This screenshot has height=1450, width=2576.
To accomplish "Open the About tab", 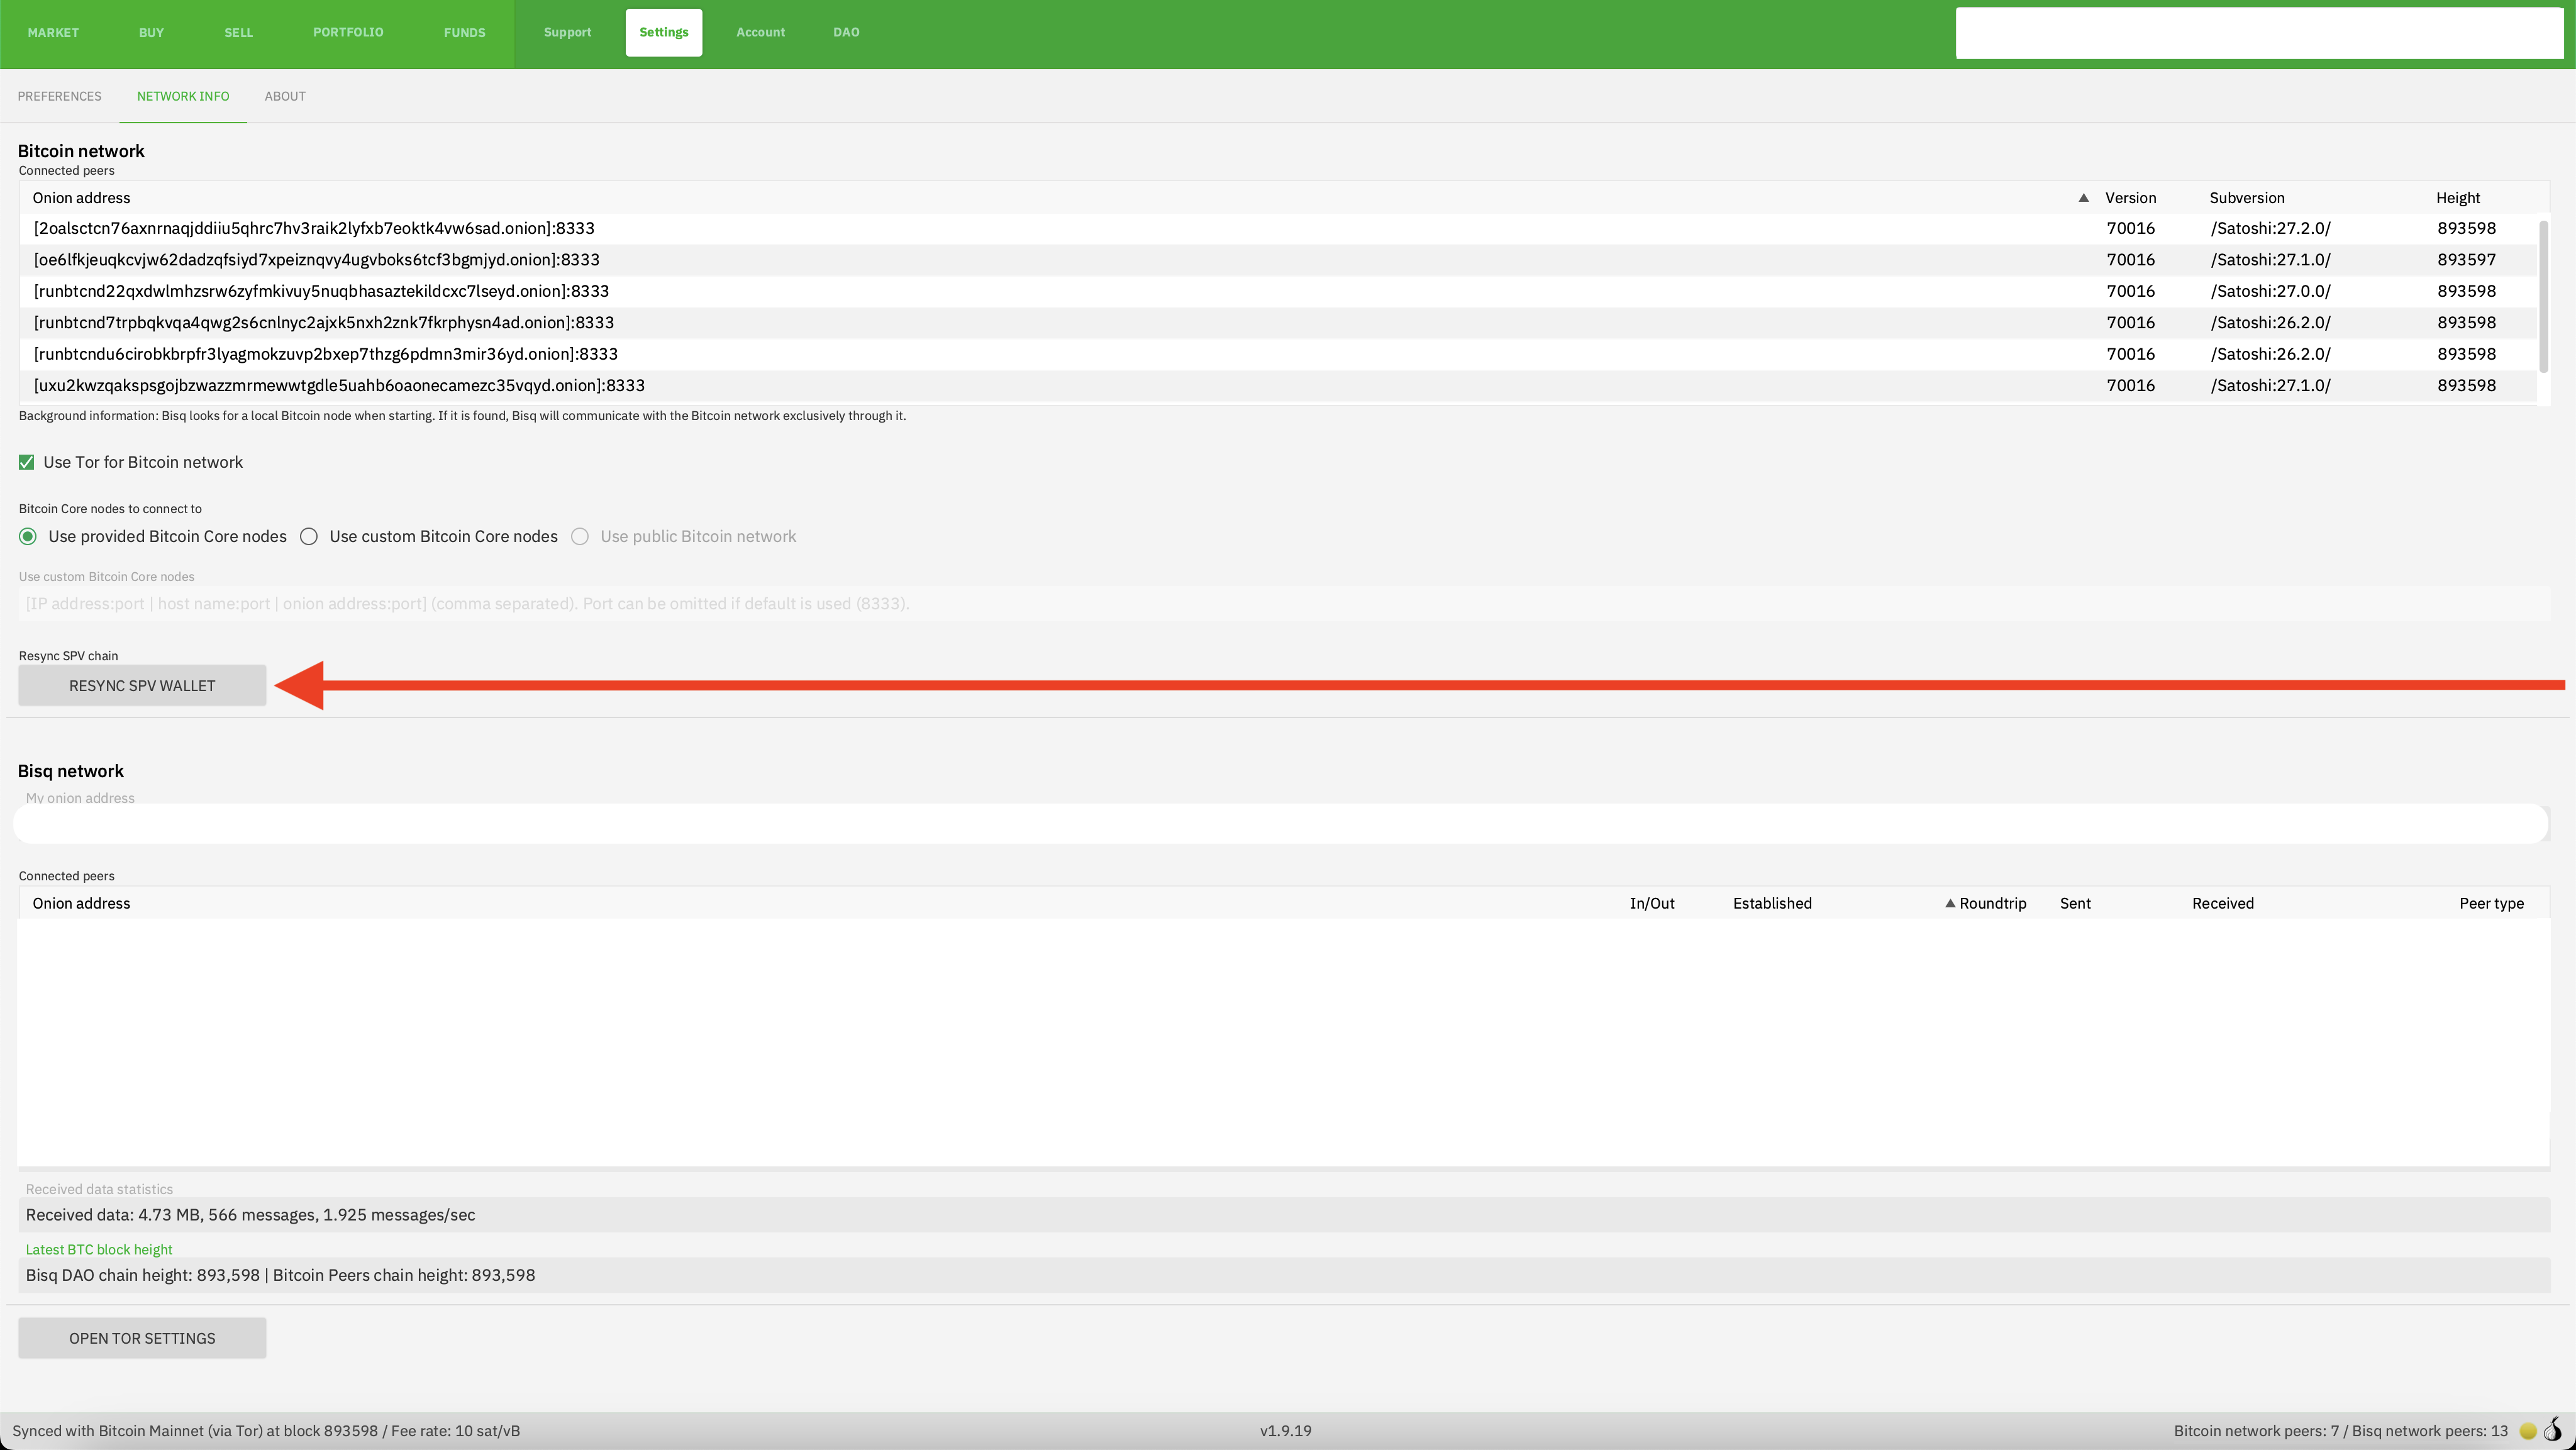I will pyautogui.click(x=285, y=96).
